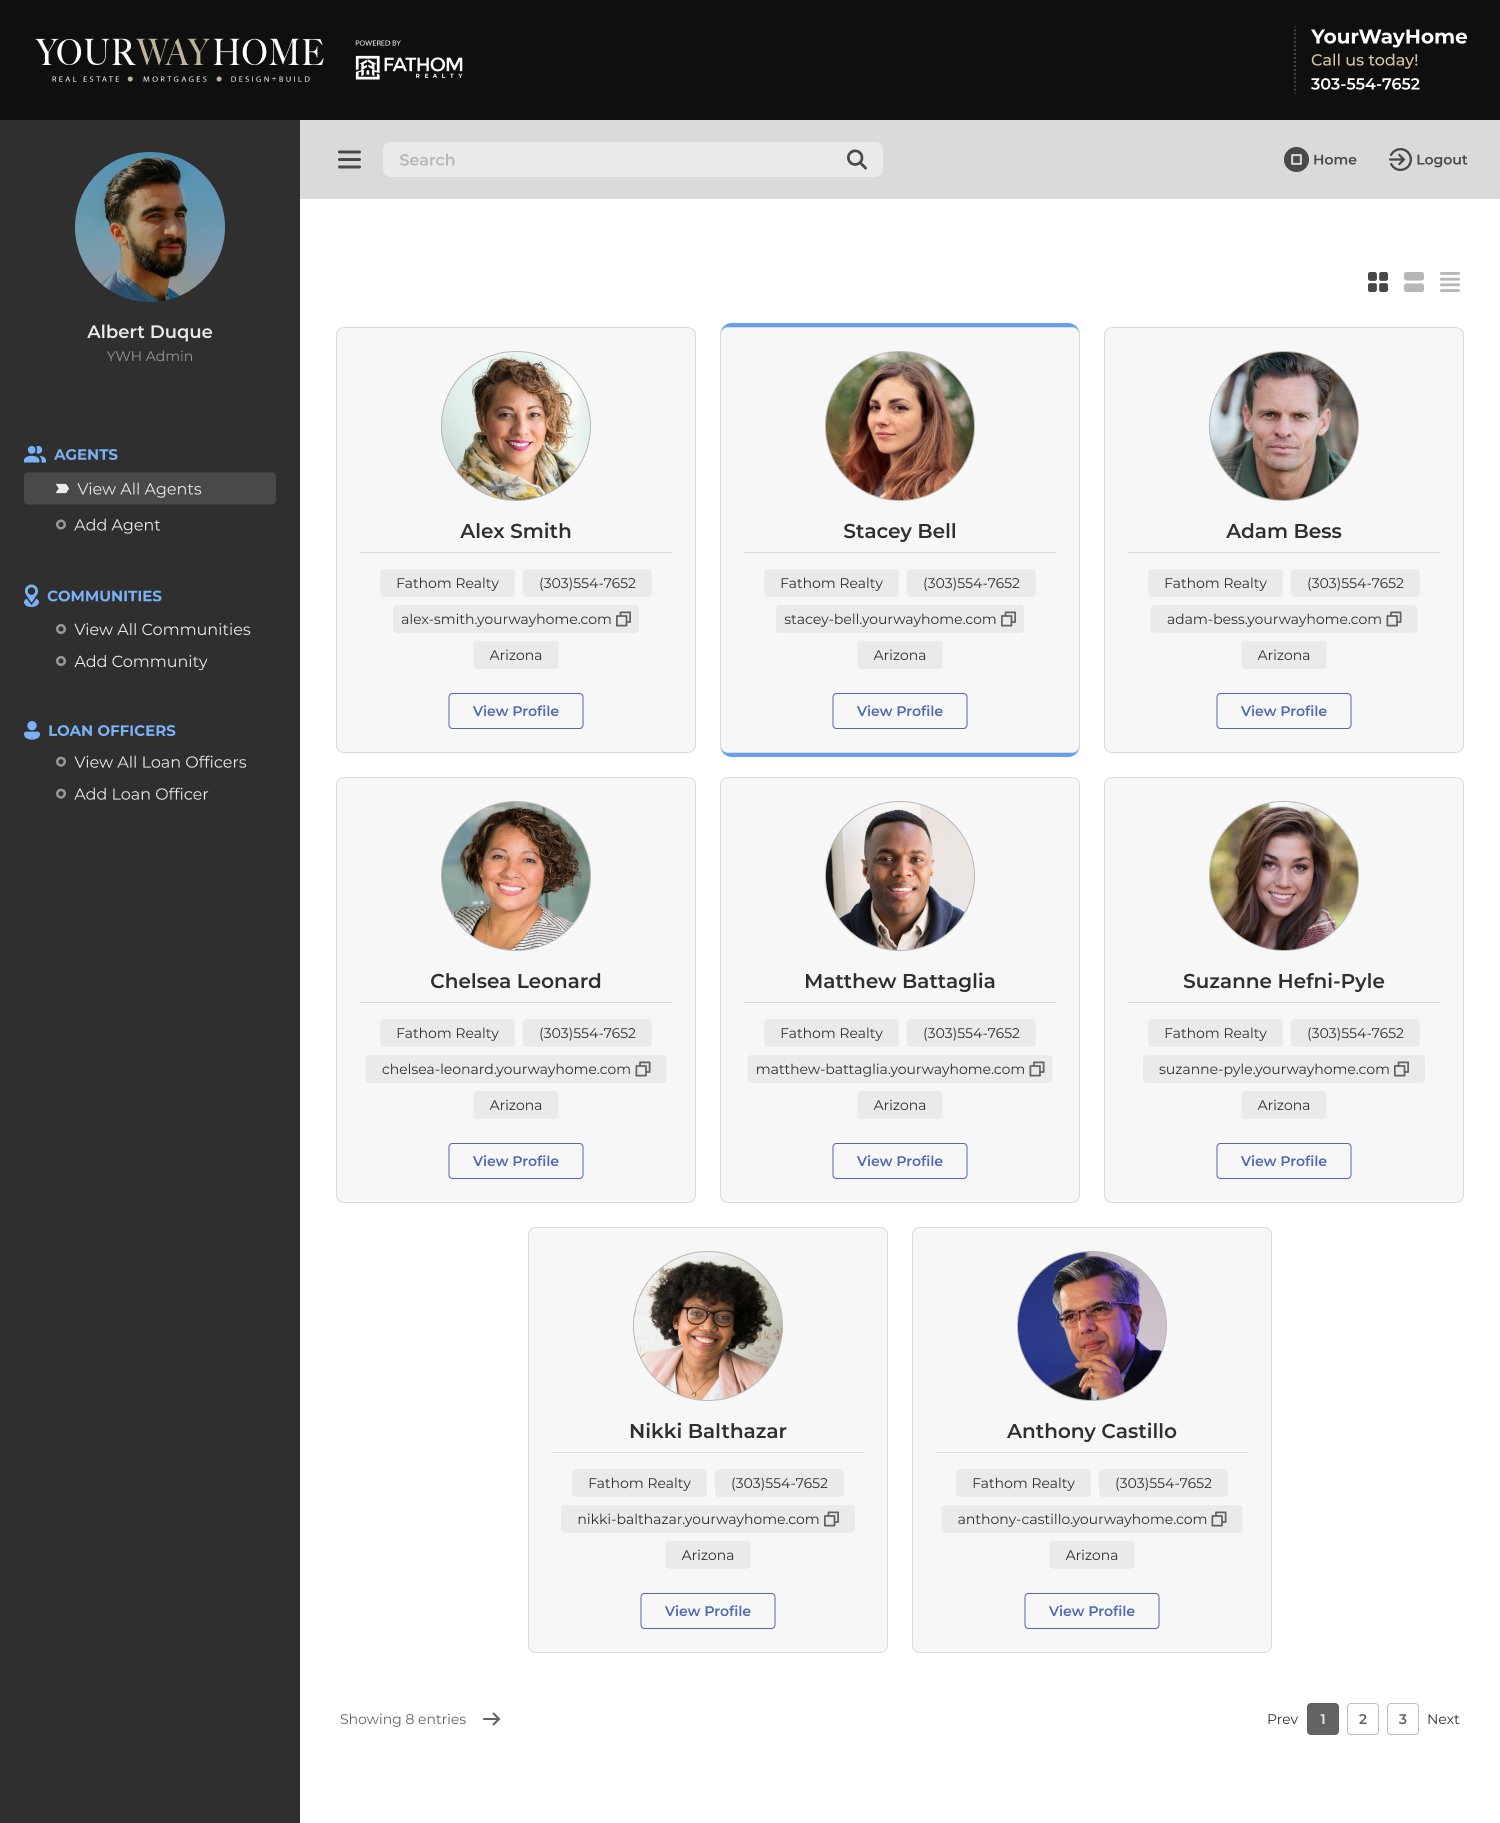The width and height of the screenshot is (1500, 1823).
Task: Click the Logout arrow icon
Action: (x=1400, y=160)
